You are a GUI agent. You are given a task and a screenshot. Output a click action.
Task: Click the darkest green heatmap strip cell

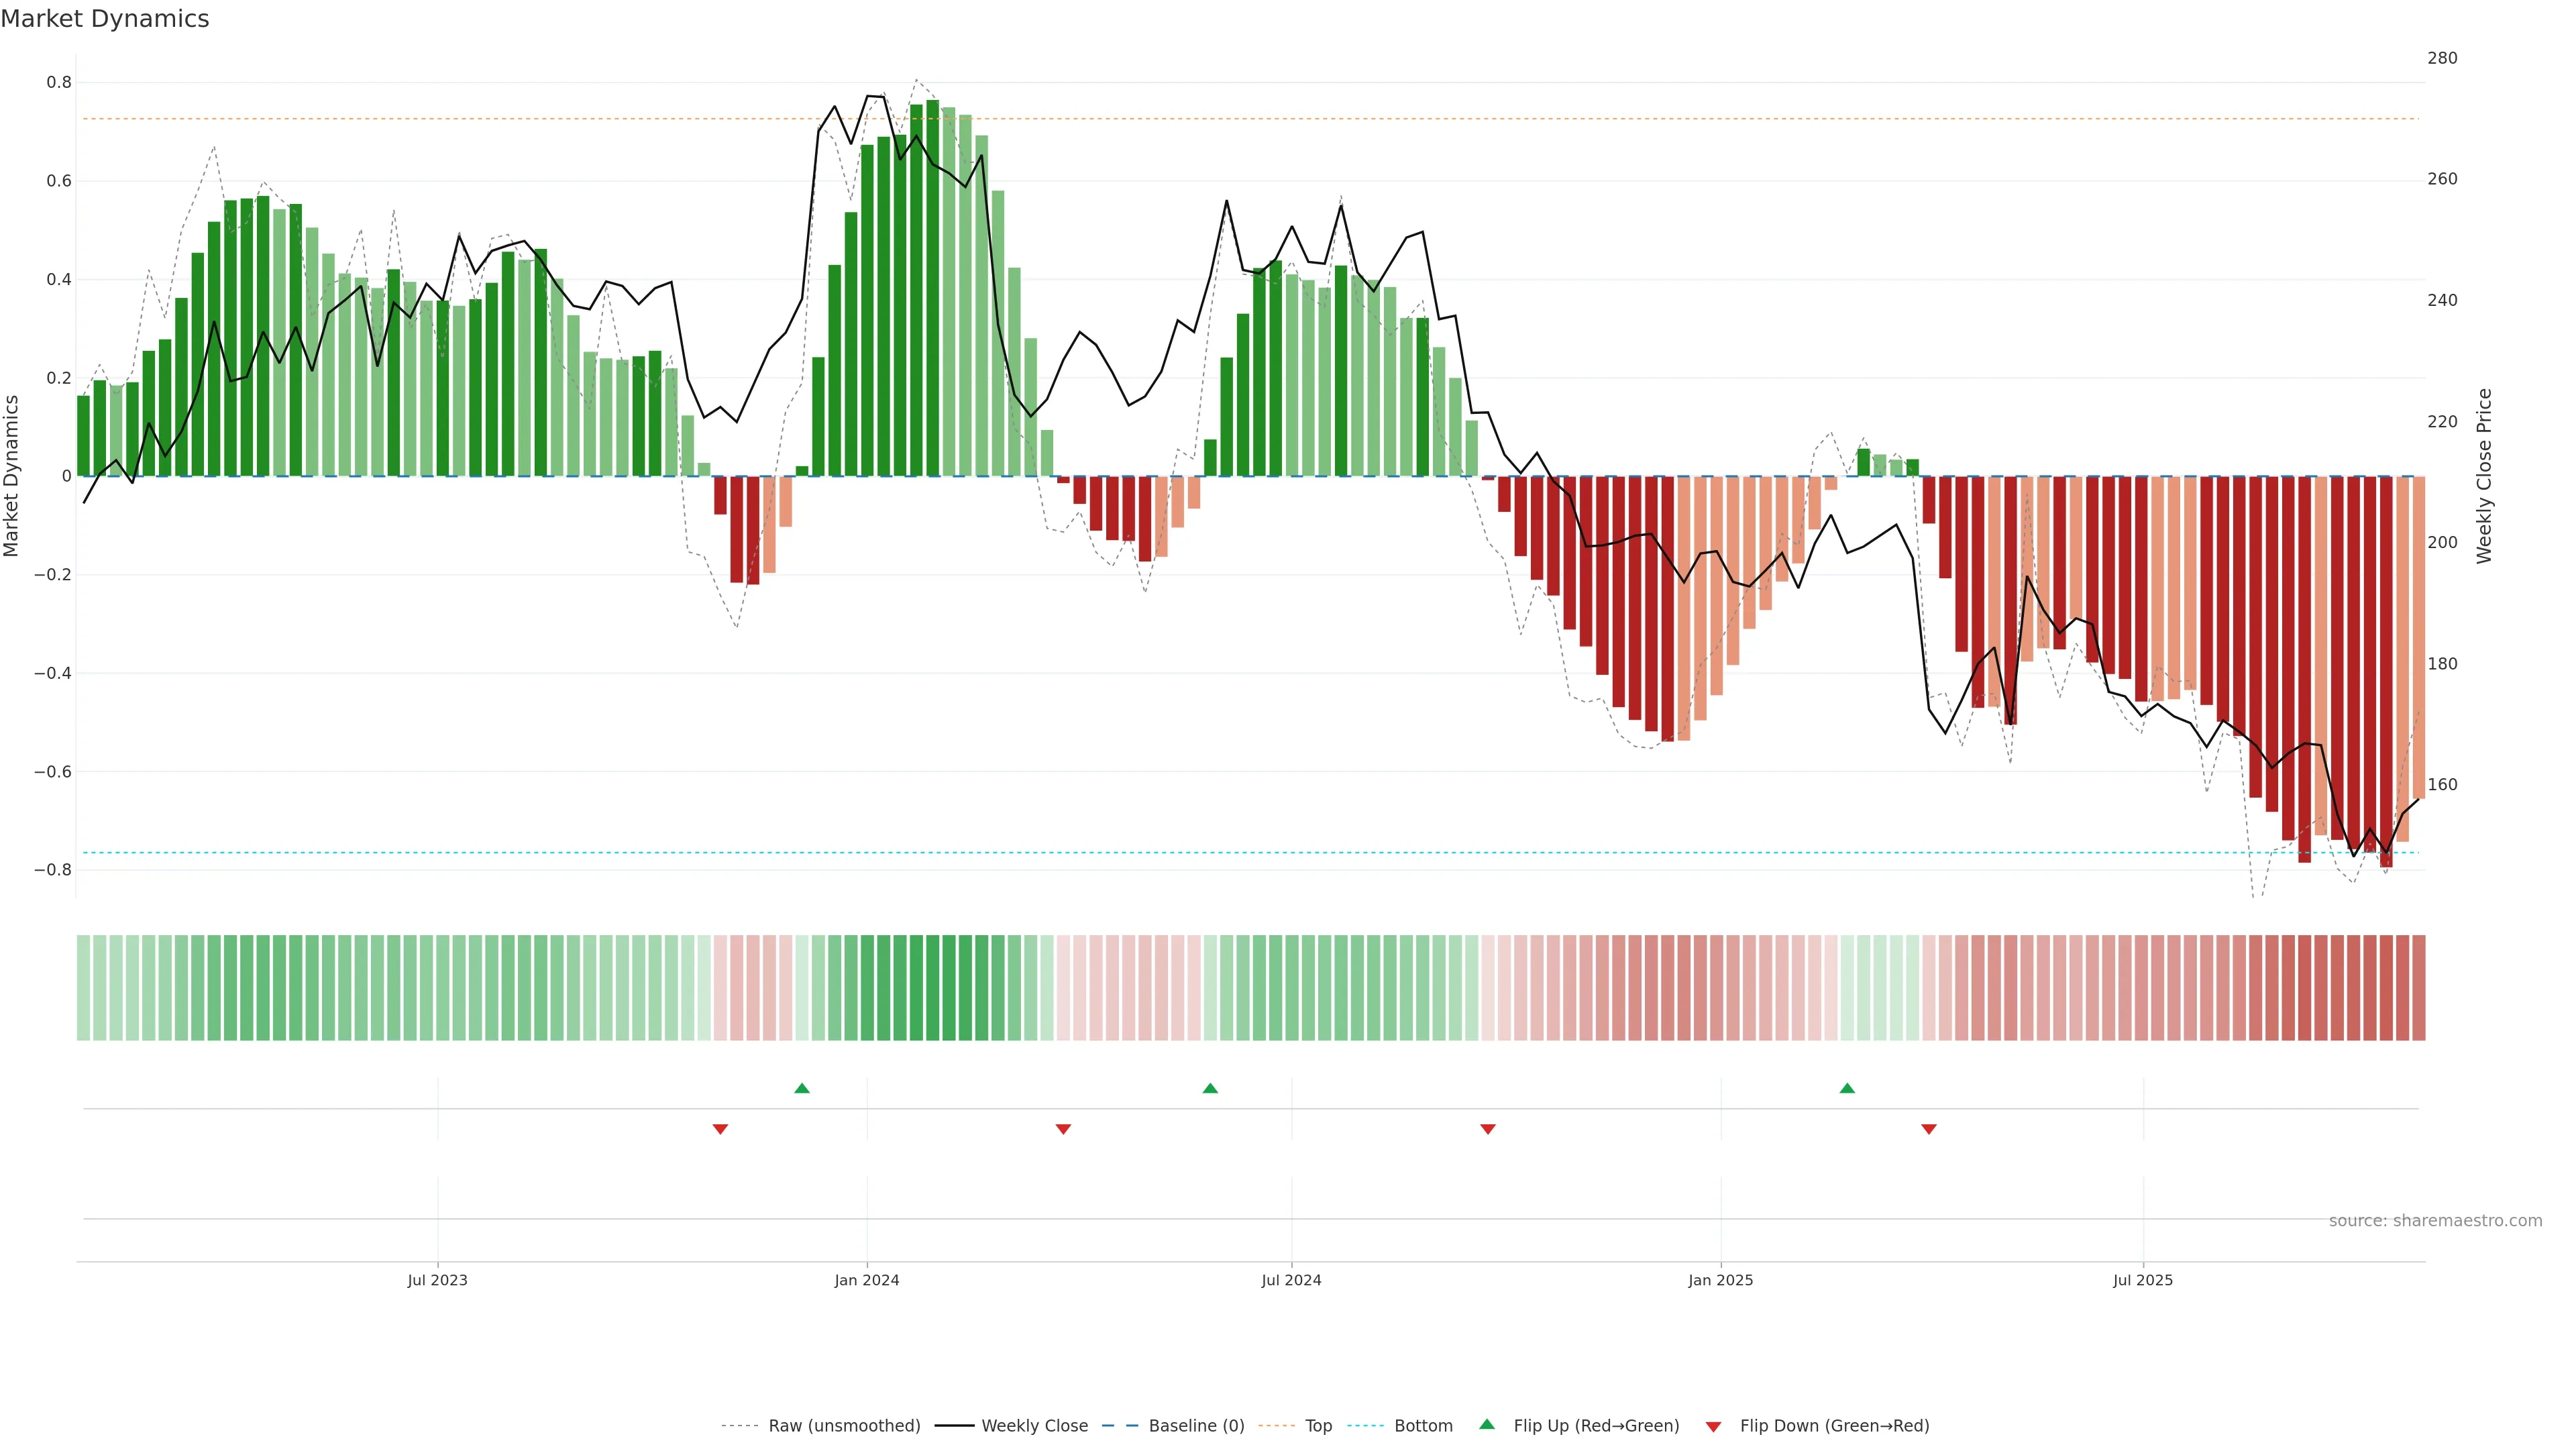tap(932, 988)
